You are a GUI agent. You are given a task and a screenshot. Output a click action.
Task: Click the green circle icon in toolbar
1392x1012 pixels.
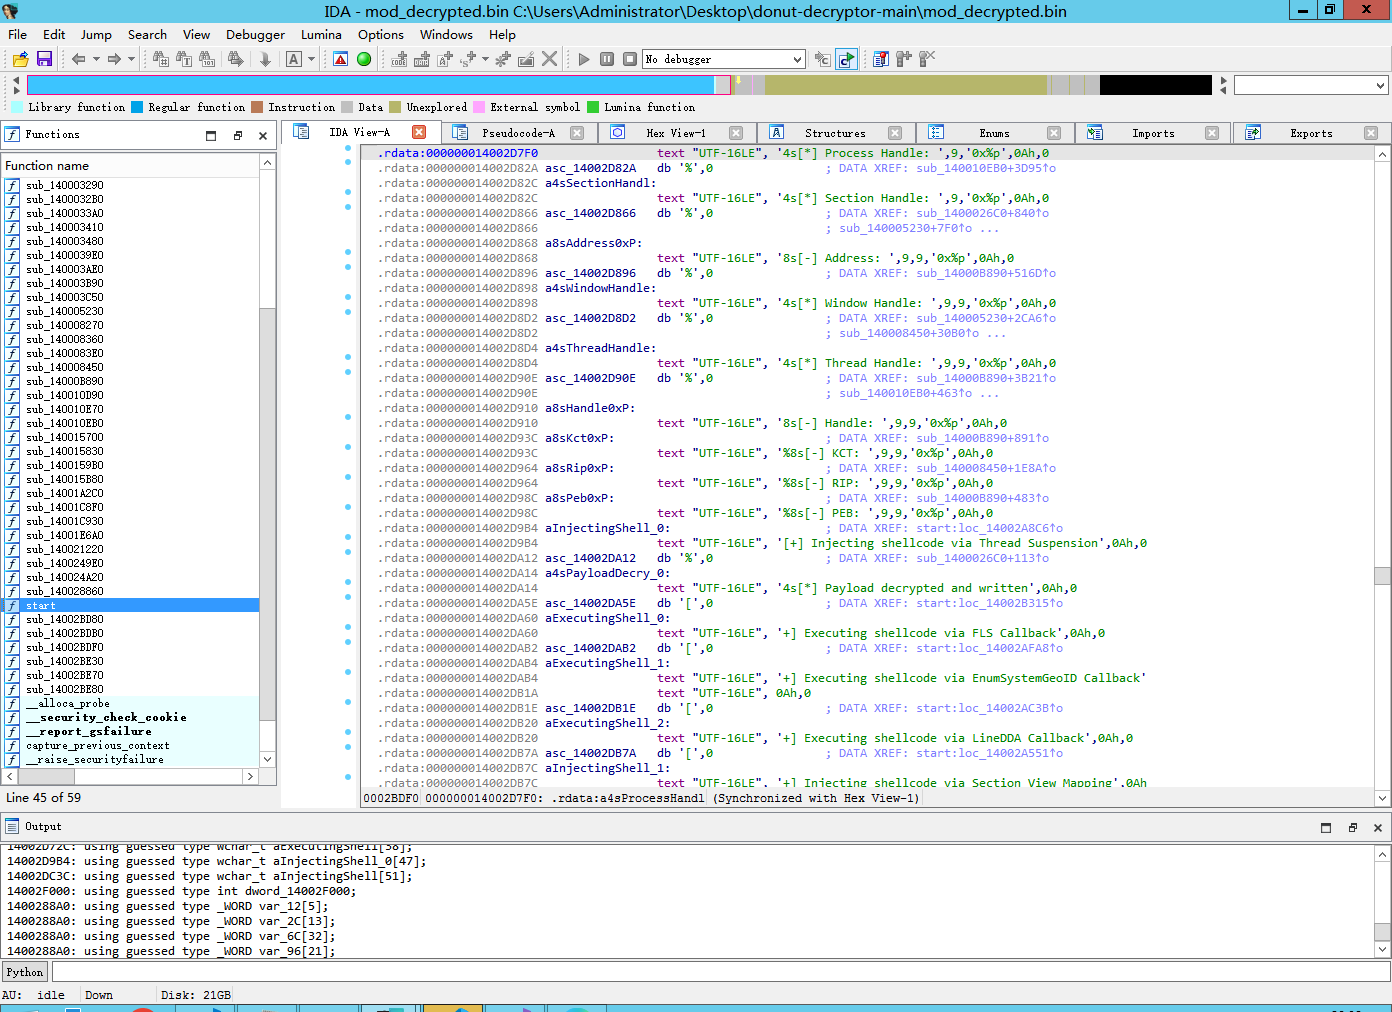tap(364, 59)
